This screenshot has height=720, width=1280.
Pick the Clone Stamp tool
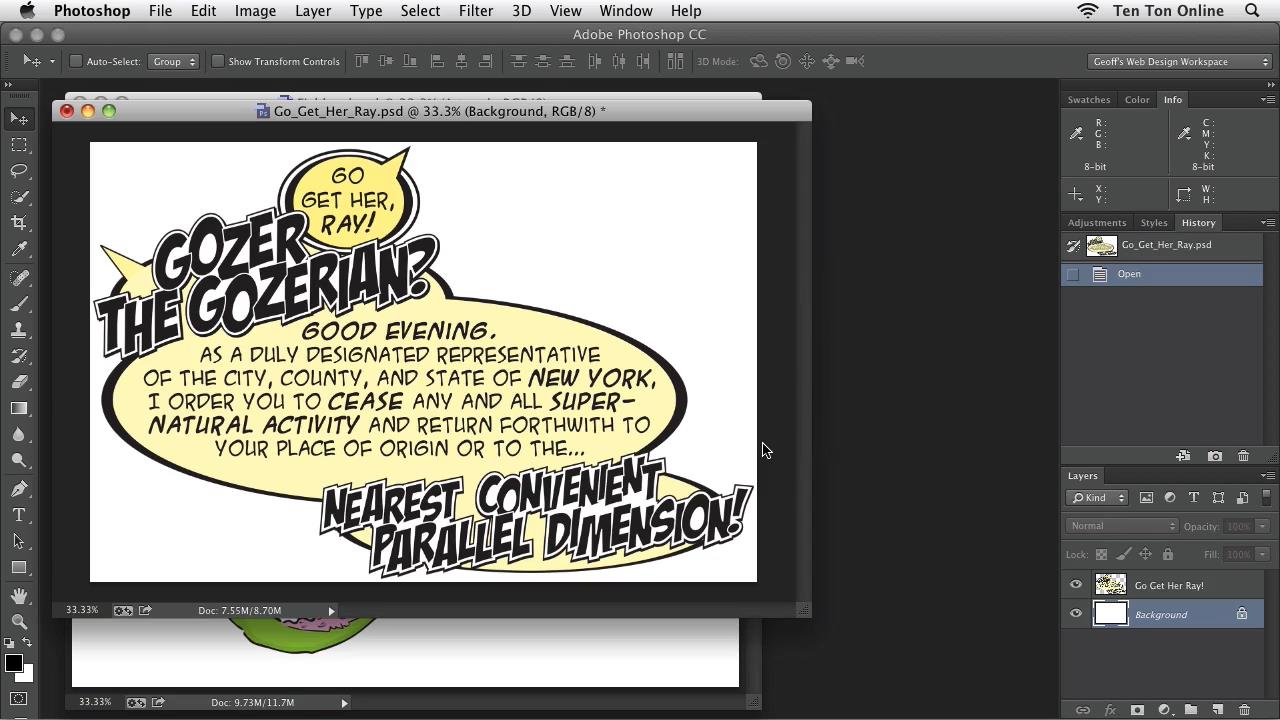pyautogui.click(x=19, y=330)
